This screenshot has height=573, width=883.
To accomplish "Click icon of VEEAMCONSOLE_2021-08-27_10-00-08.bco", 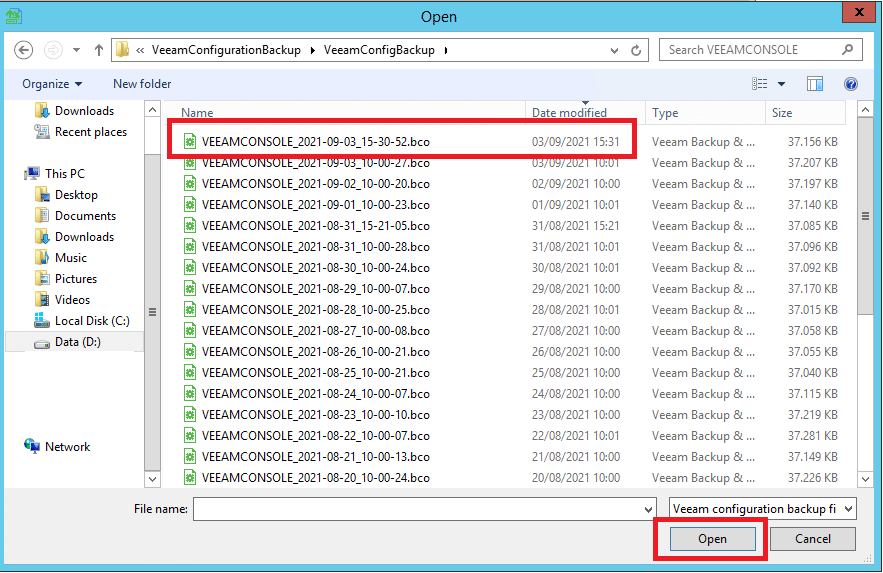I will (x=190, y=330).
